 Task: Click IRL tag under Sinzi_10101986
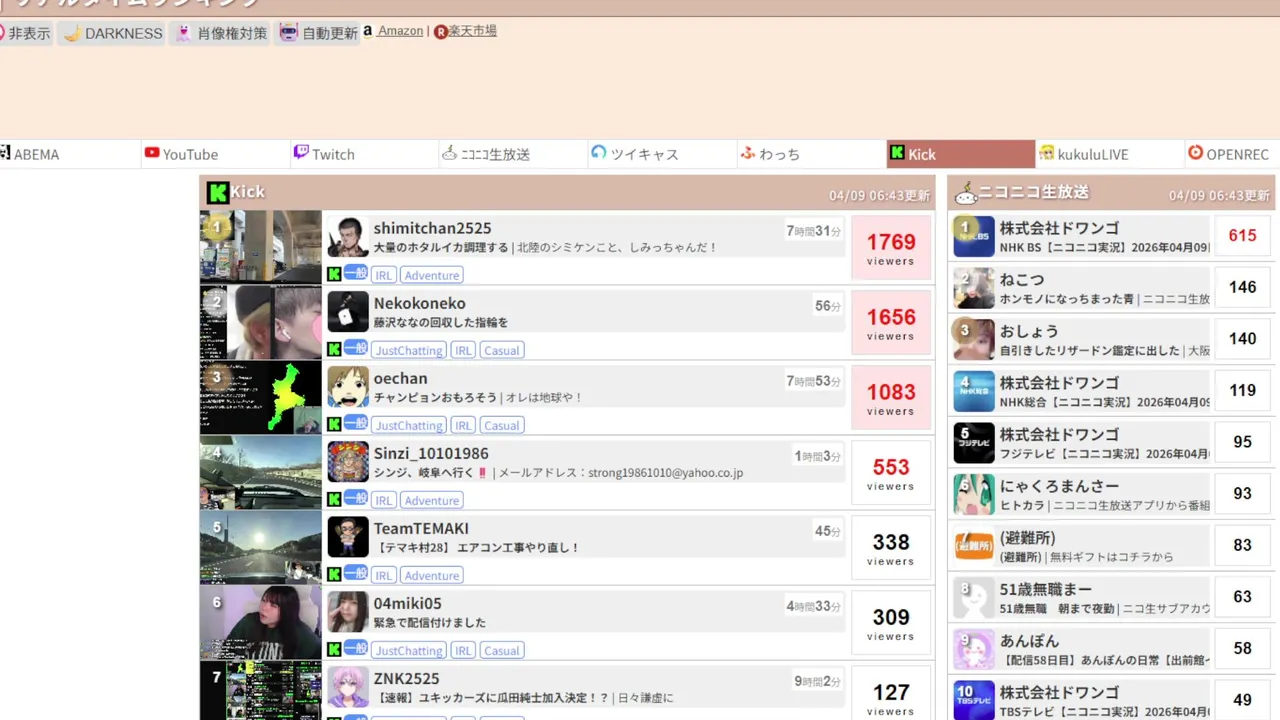[x=384, y=500]
